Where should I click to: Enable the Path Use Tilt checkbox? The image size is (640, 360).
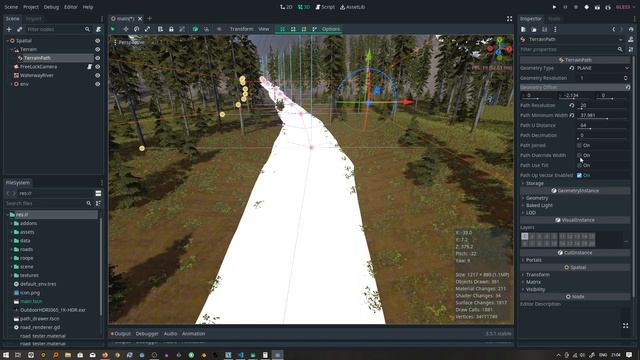[579, 165]
